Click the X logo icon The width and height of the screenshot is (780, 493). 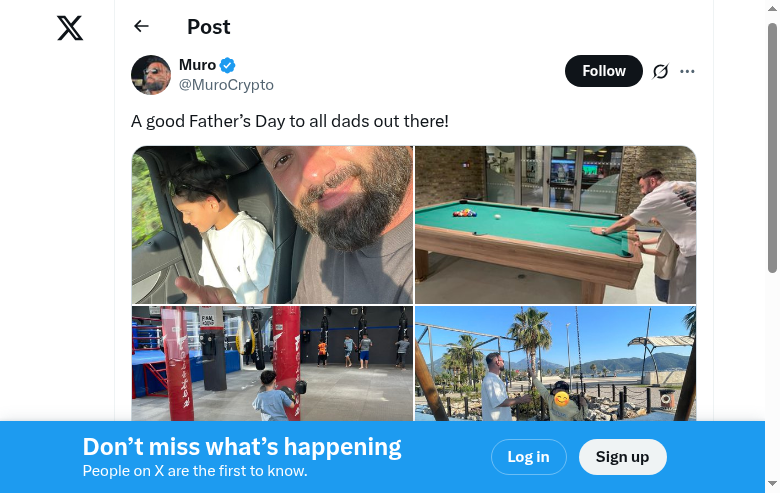coord(70,28)
